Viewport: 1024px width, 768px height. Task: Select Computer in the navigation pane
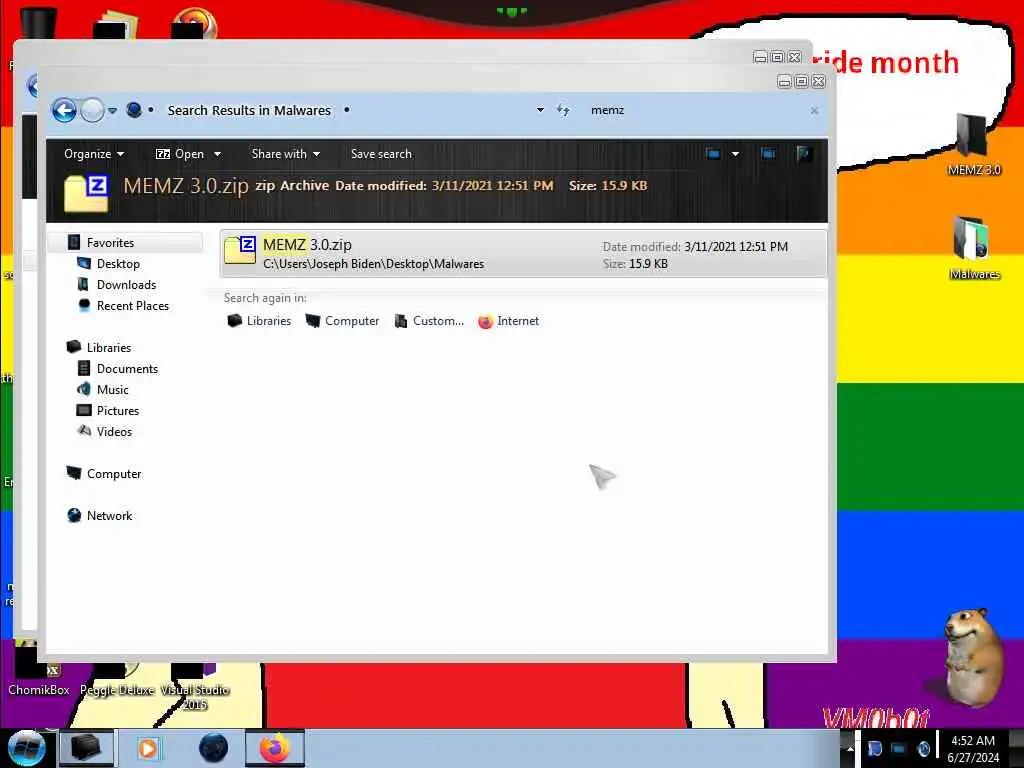[114, 473]
